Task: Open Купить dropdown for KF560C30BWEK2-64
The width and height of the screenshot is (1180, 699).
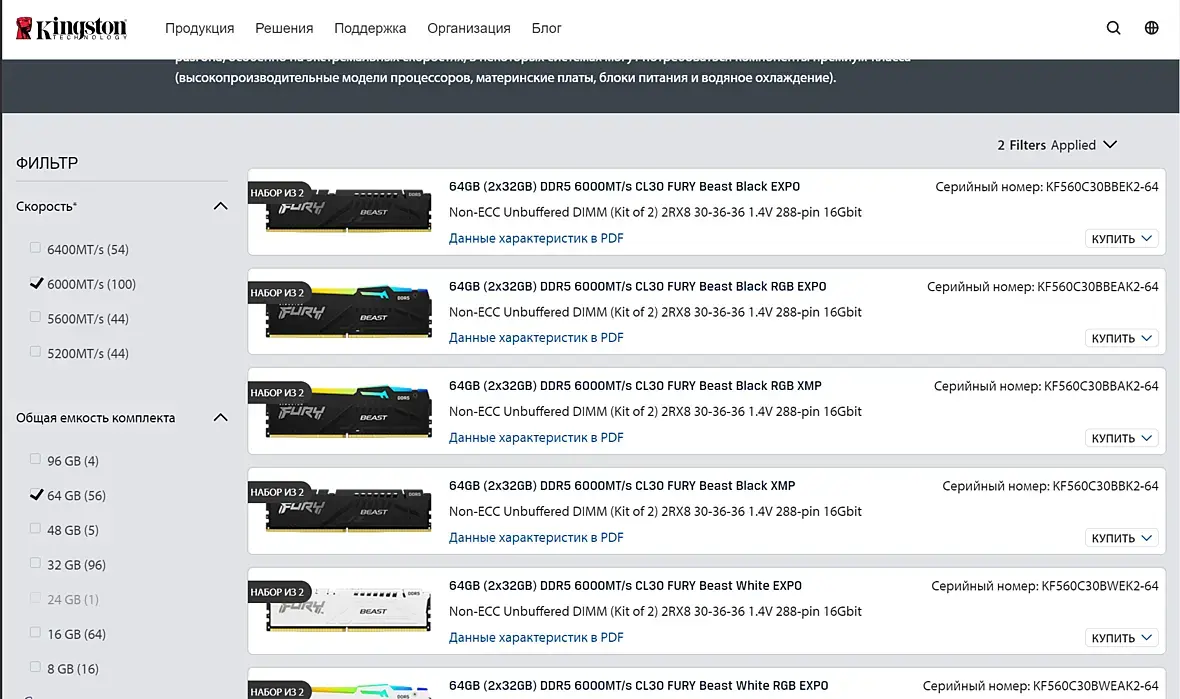Action: coord(1121,638)
